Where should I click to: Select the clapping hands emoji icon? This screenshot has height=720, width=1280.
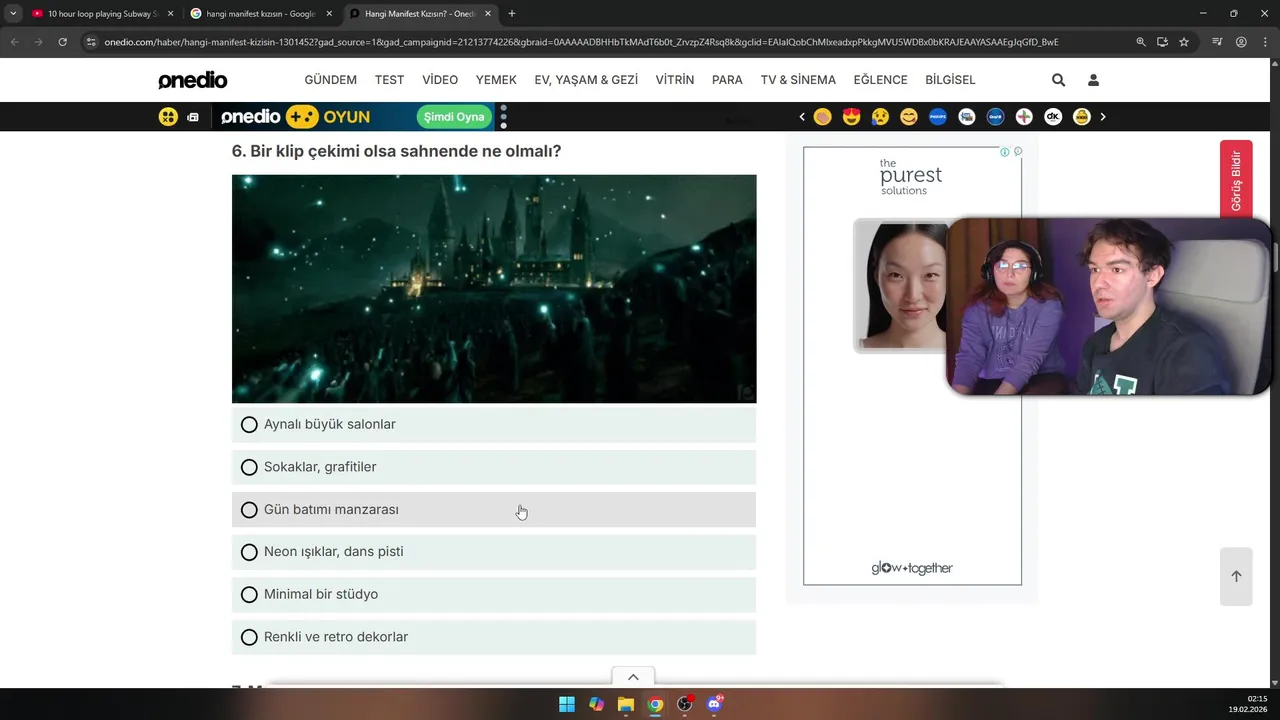(x=822, y=117)
